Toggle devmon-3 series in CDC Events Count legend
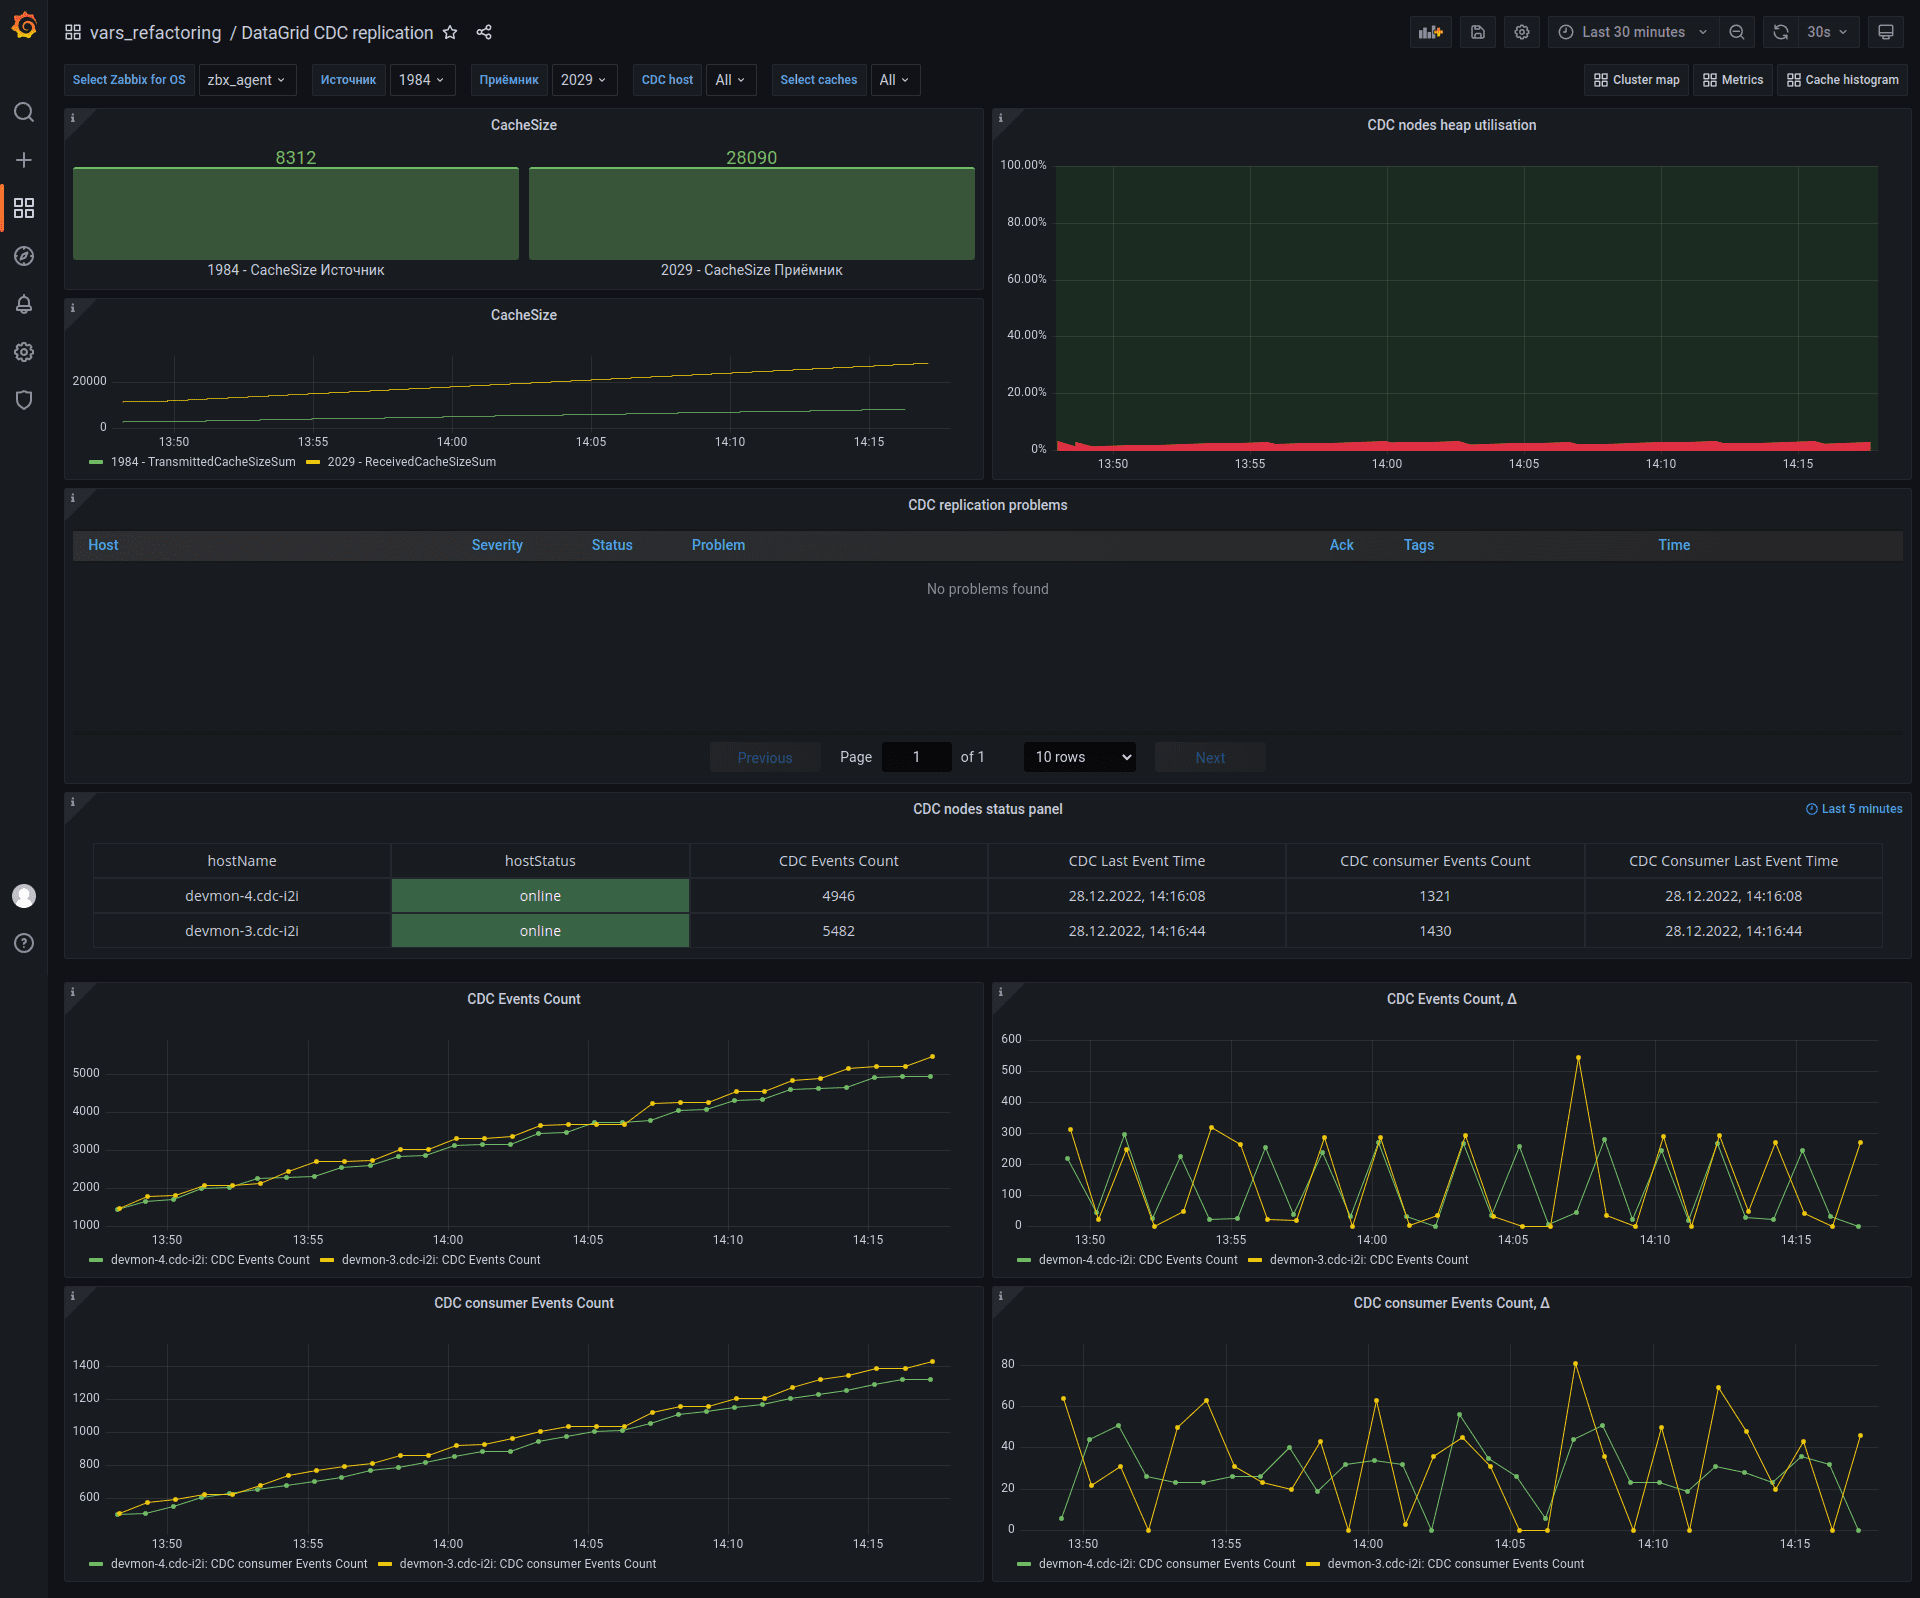Image resolution: width=1920 pixels, height=1598 pixels. click(x=440, y=1260)
